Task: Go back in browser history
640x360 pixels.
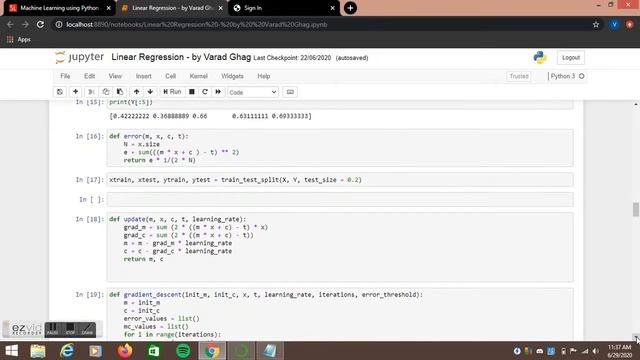Action: [10, 24]
